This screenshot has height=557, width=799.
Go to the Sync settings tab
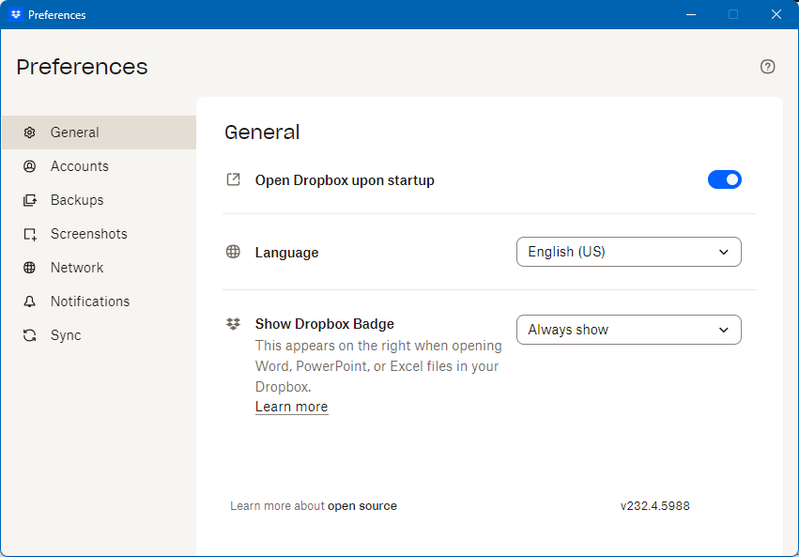pos(66,336)
